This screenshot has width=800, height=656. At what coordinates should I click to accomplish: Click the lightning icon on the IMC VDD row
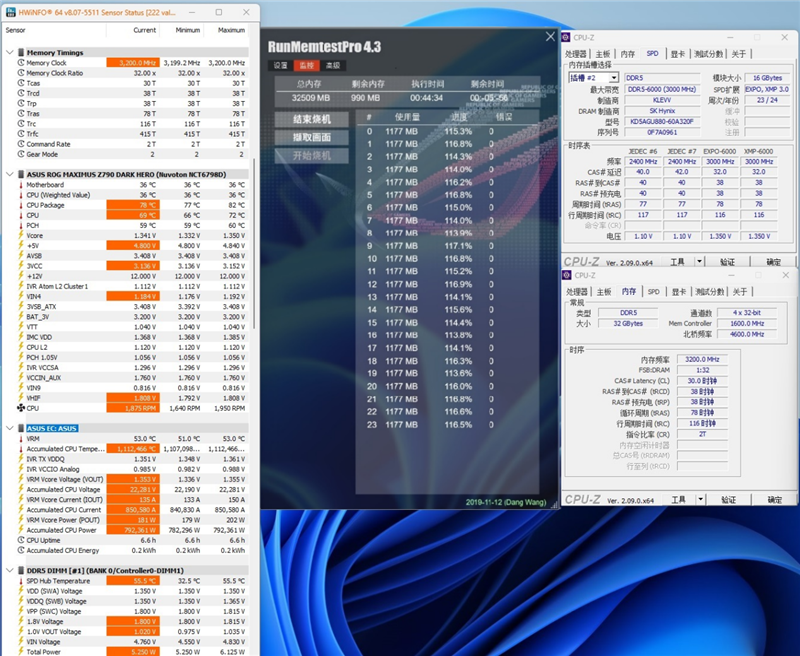[x=21, y=337]
